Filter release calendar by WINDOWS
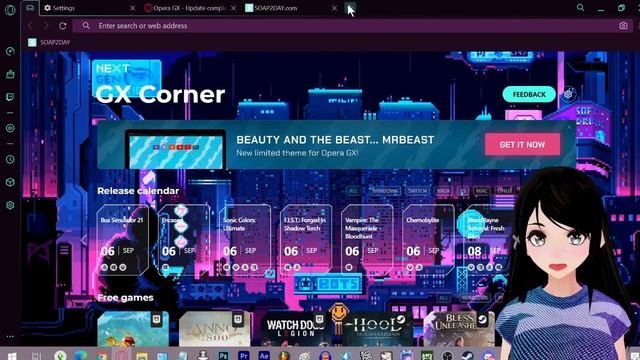Screen dimensions: 640x360 coord(384,191)
